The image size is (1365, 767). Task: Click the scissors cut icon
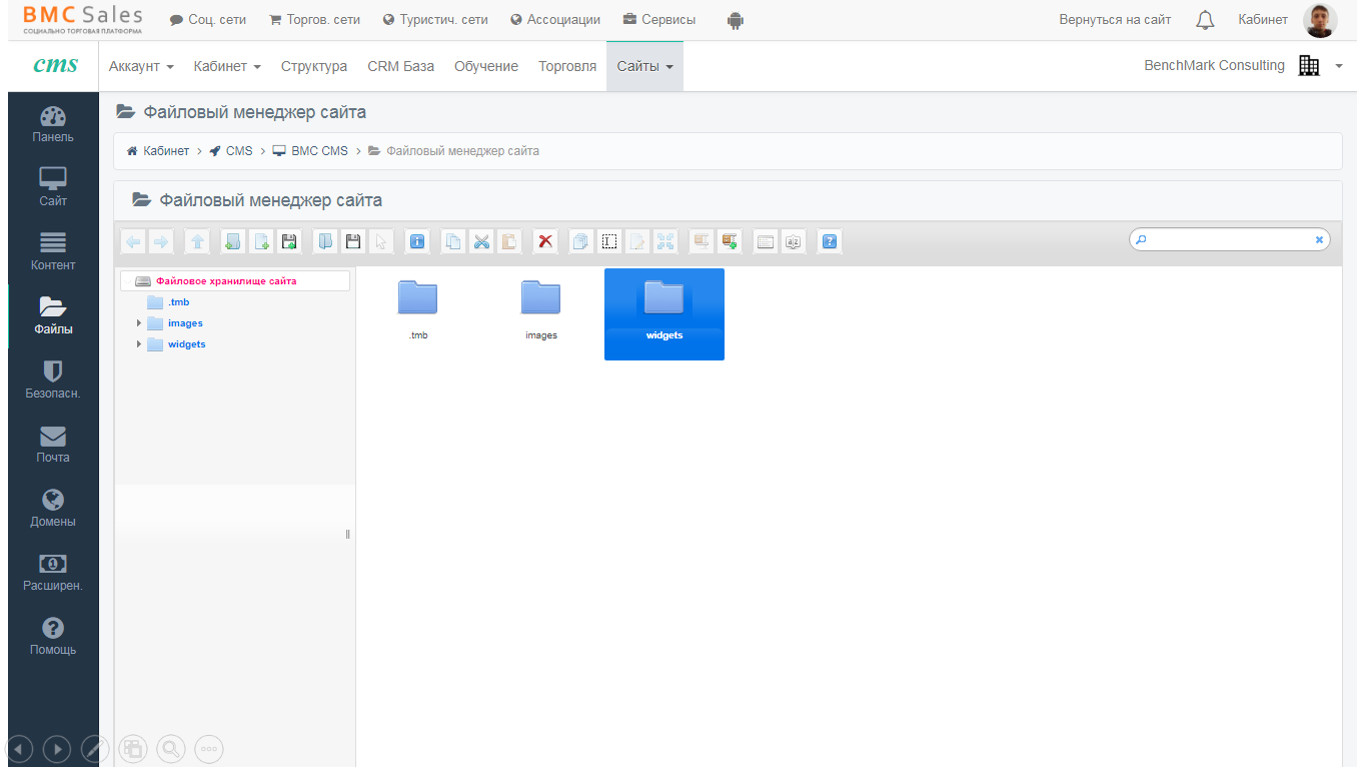pos(481,241)
